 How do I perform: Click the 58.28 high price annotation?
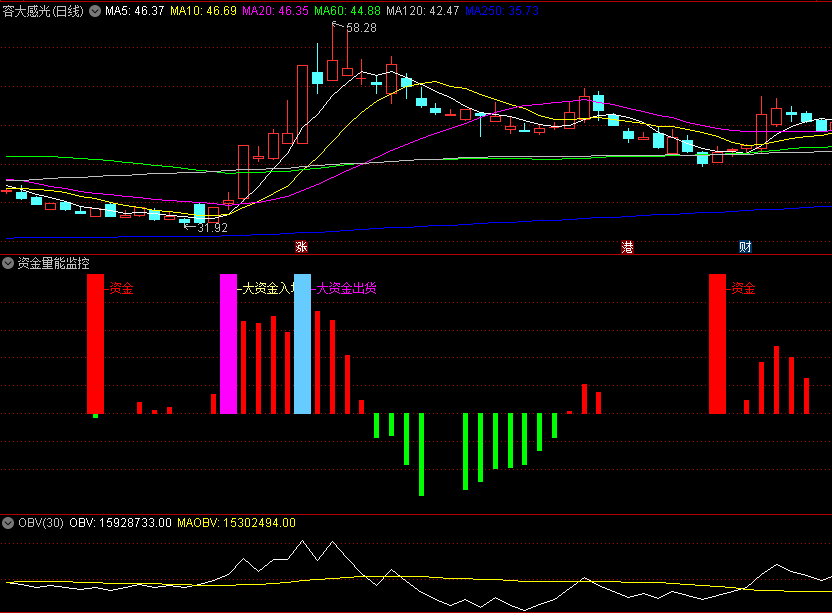point(361,28)
